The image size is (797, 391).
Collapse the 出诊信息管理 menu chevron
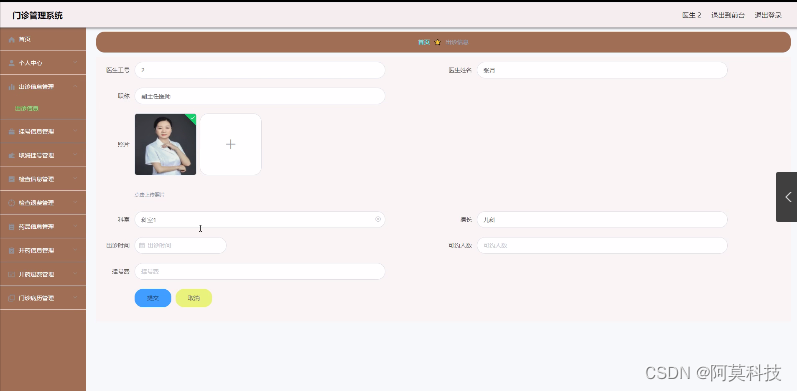tap(75, 86)
